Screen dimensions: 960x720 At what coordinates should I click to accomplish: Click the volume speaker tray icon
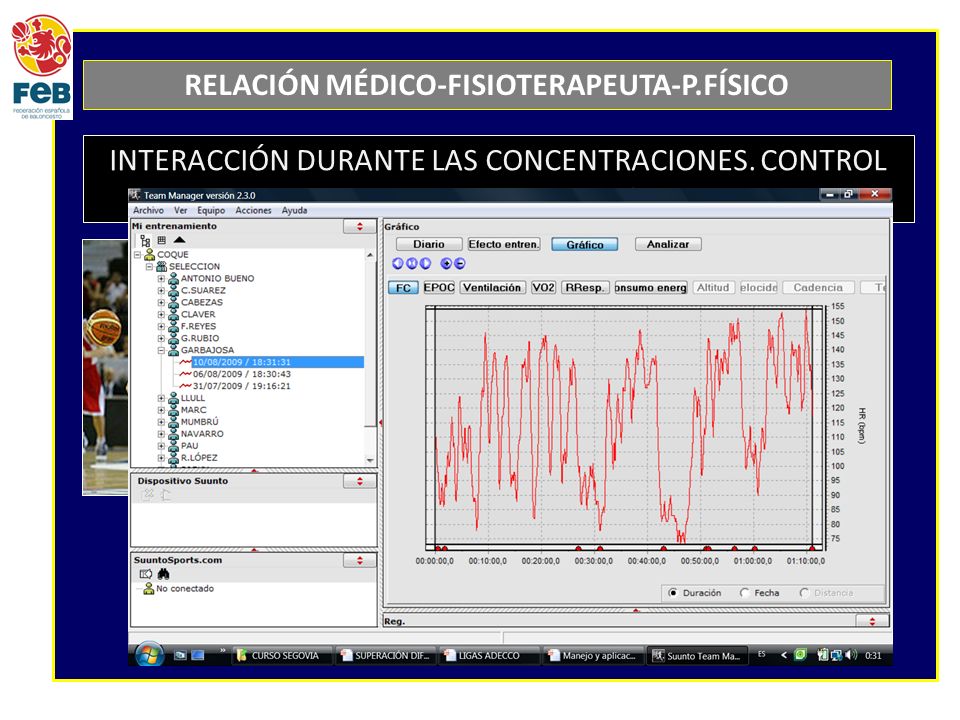[x=851, y=655]
